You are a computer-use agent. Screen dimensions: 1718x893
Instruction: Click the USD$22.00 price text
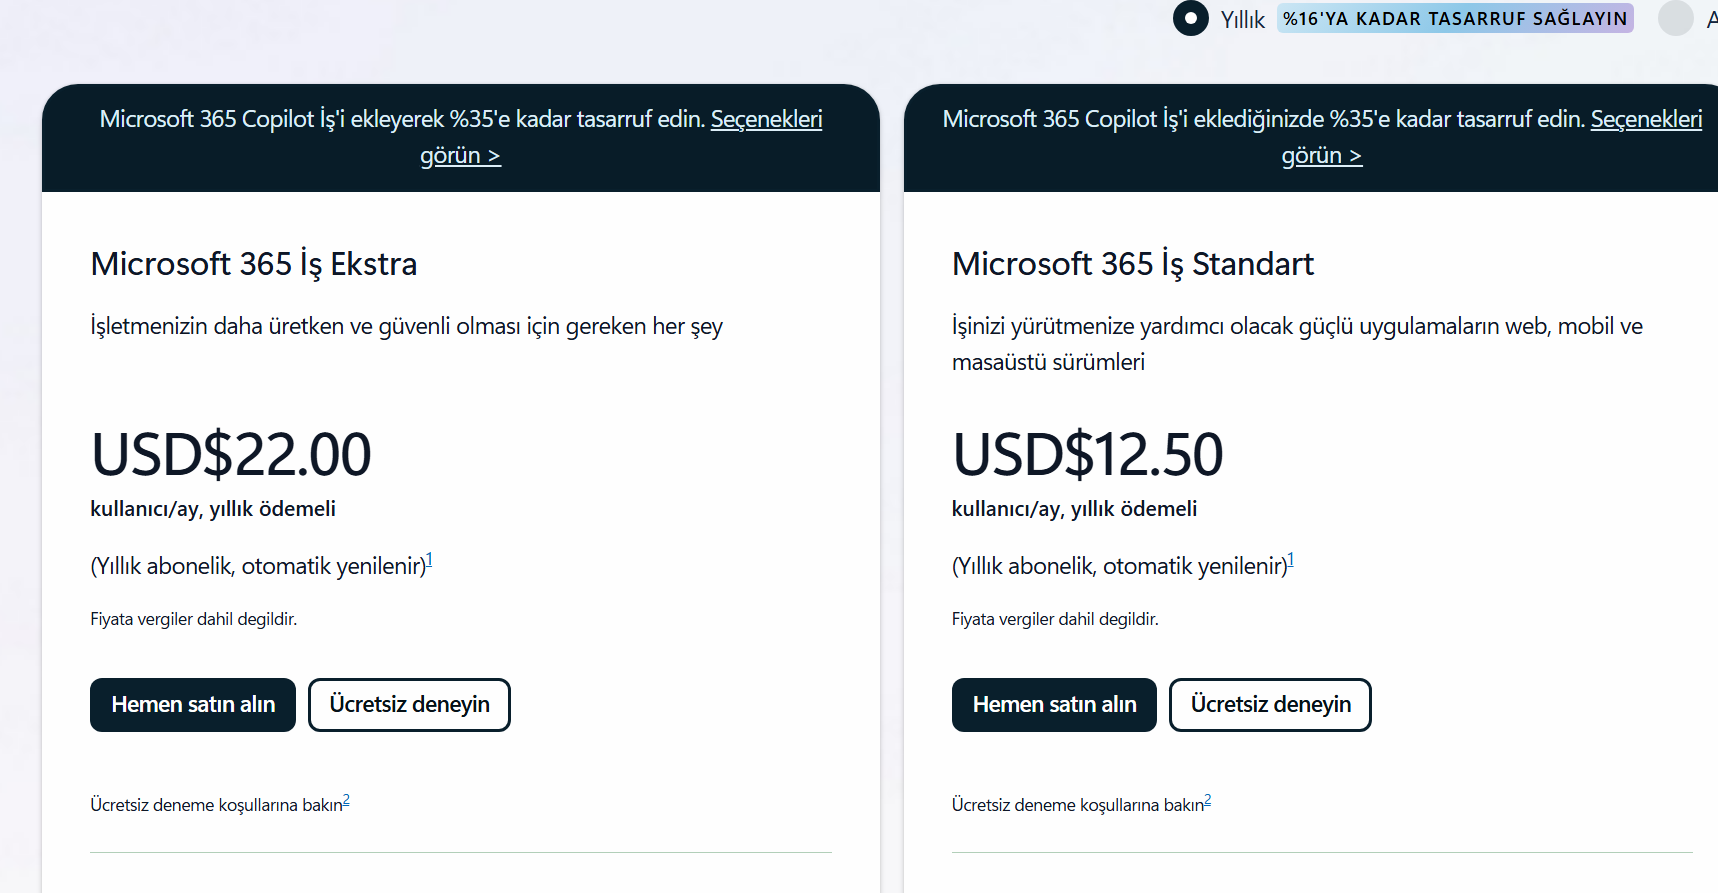pos(231,454)
